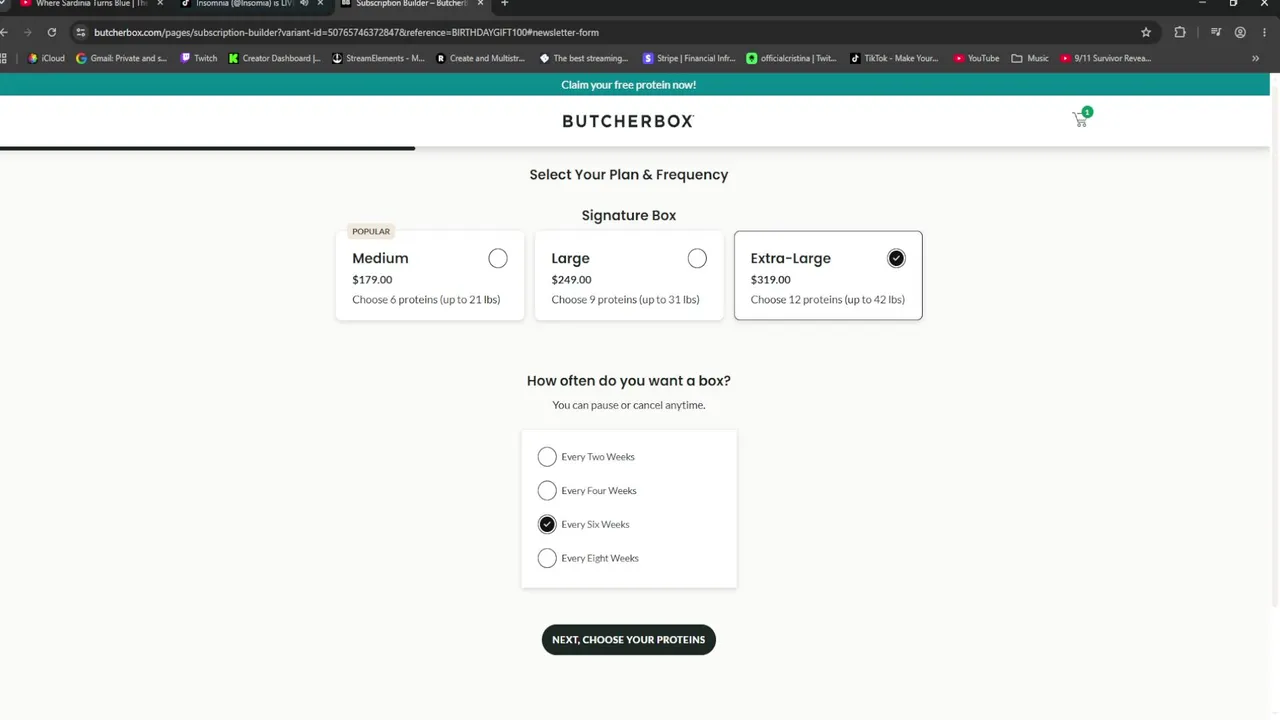The image size is (1280, 720).
Task: Choose Every Two Weeks frequency
Action: click(547, 457)
